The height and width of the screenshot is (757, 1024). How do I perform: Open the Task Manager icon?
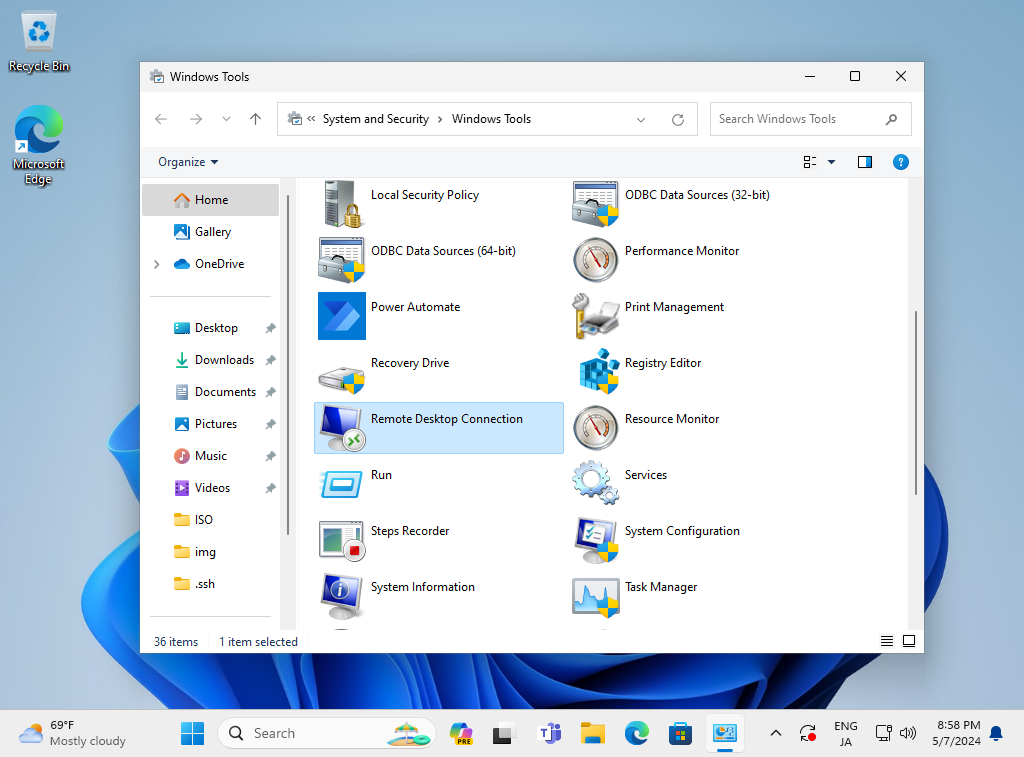click(596, 595)
